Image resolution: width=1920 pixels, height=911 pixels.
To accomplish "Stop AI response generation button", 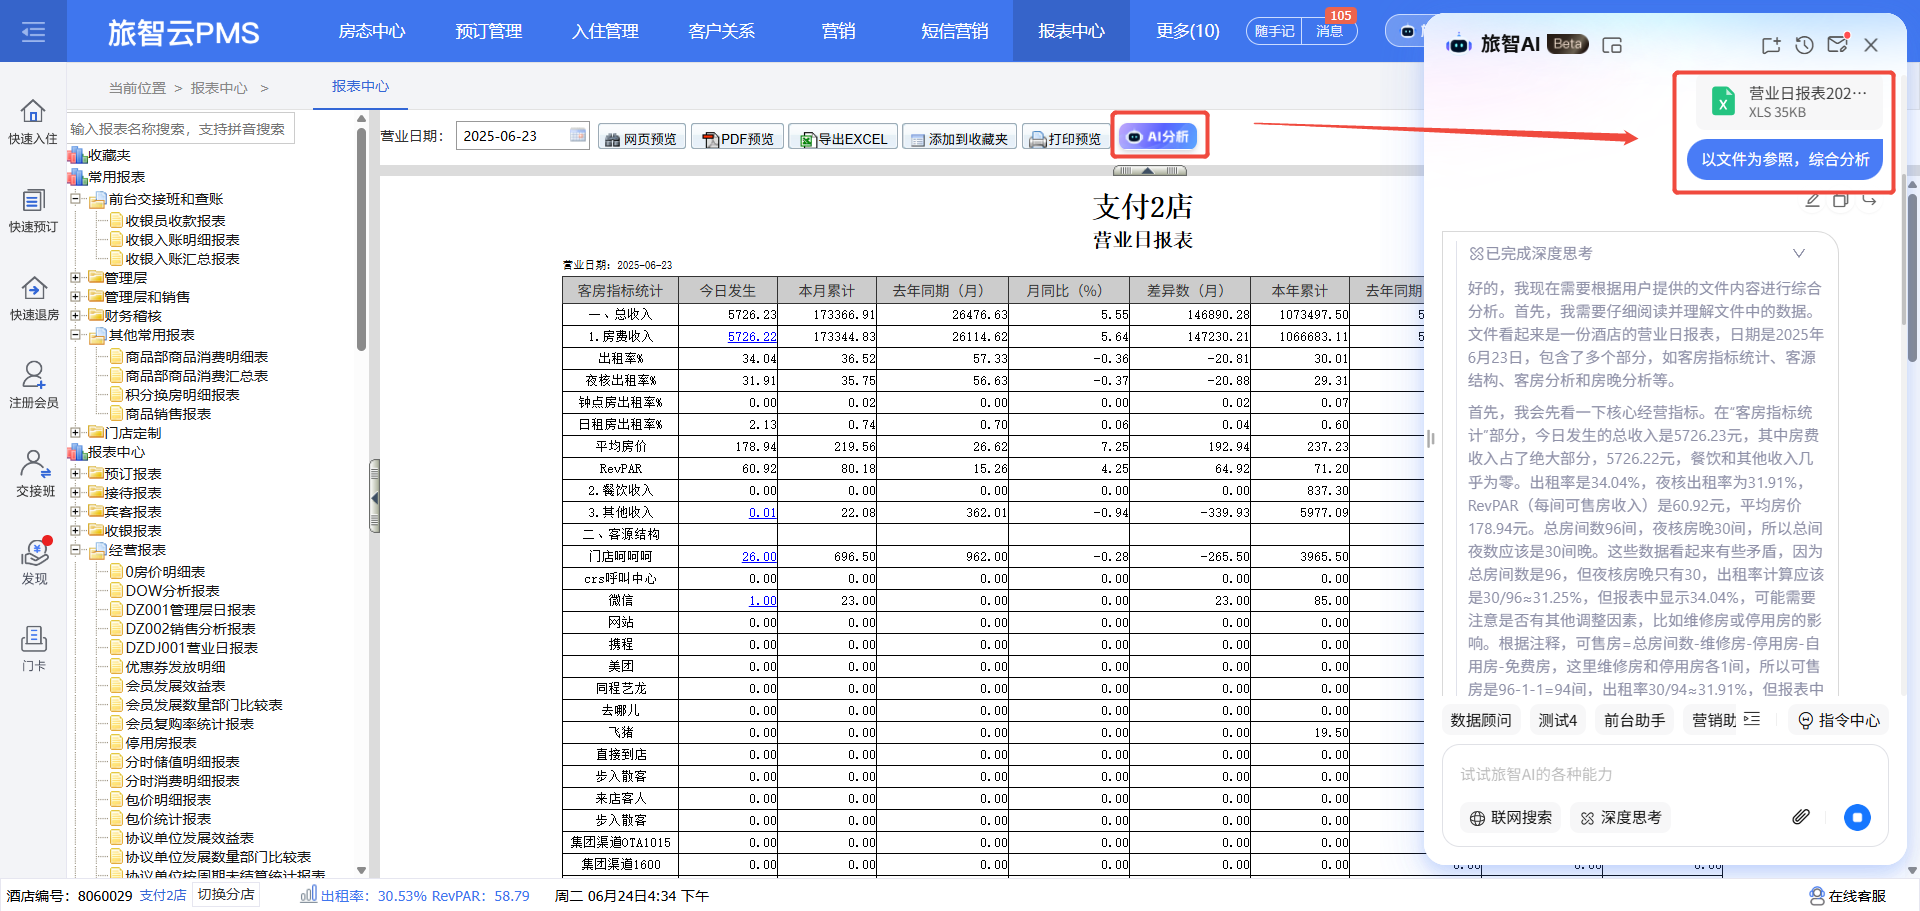I will (1857, 817).
